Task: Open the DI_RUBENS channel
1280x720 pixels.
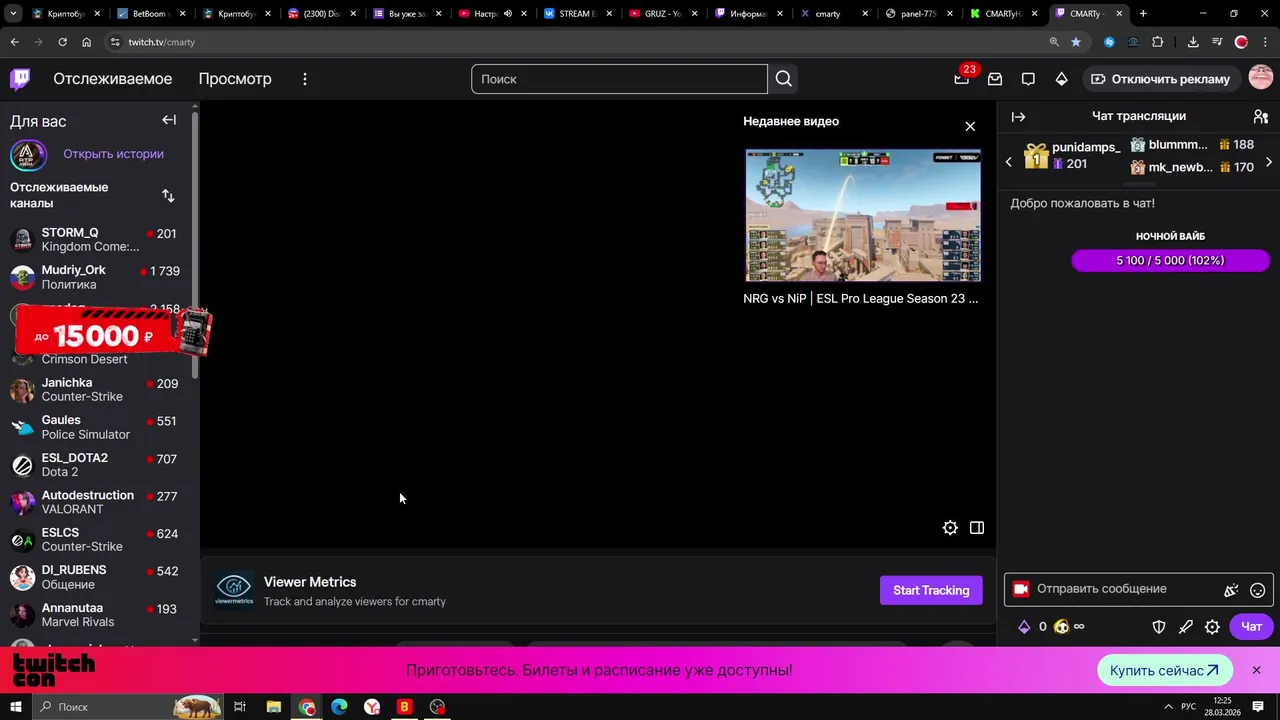Action: pos(95,577)
